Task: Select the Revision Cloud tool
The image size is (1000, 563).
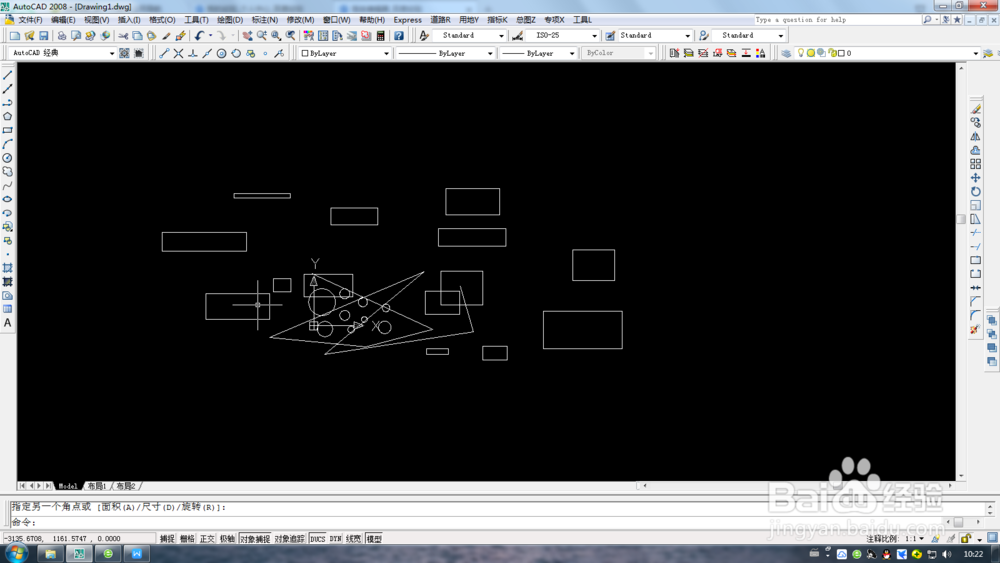Action: pos(8,172)
